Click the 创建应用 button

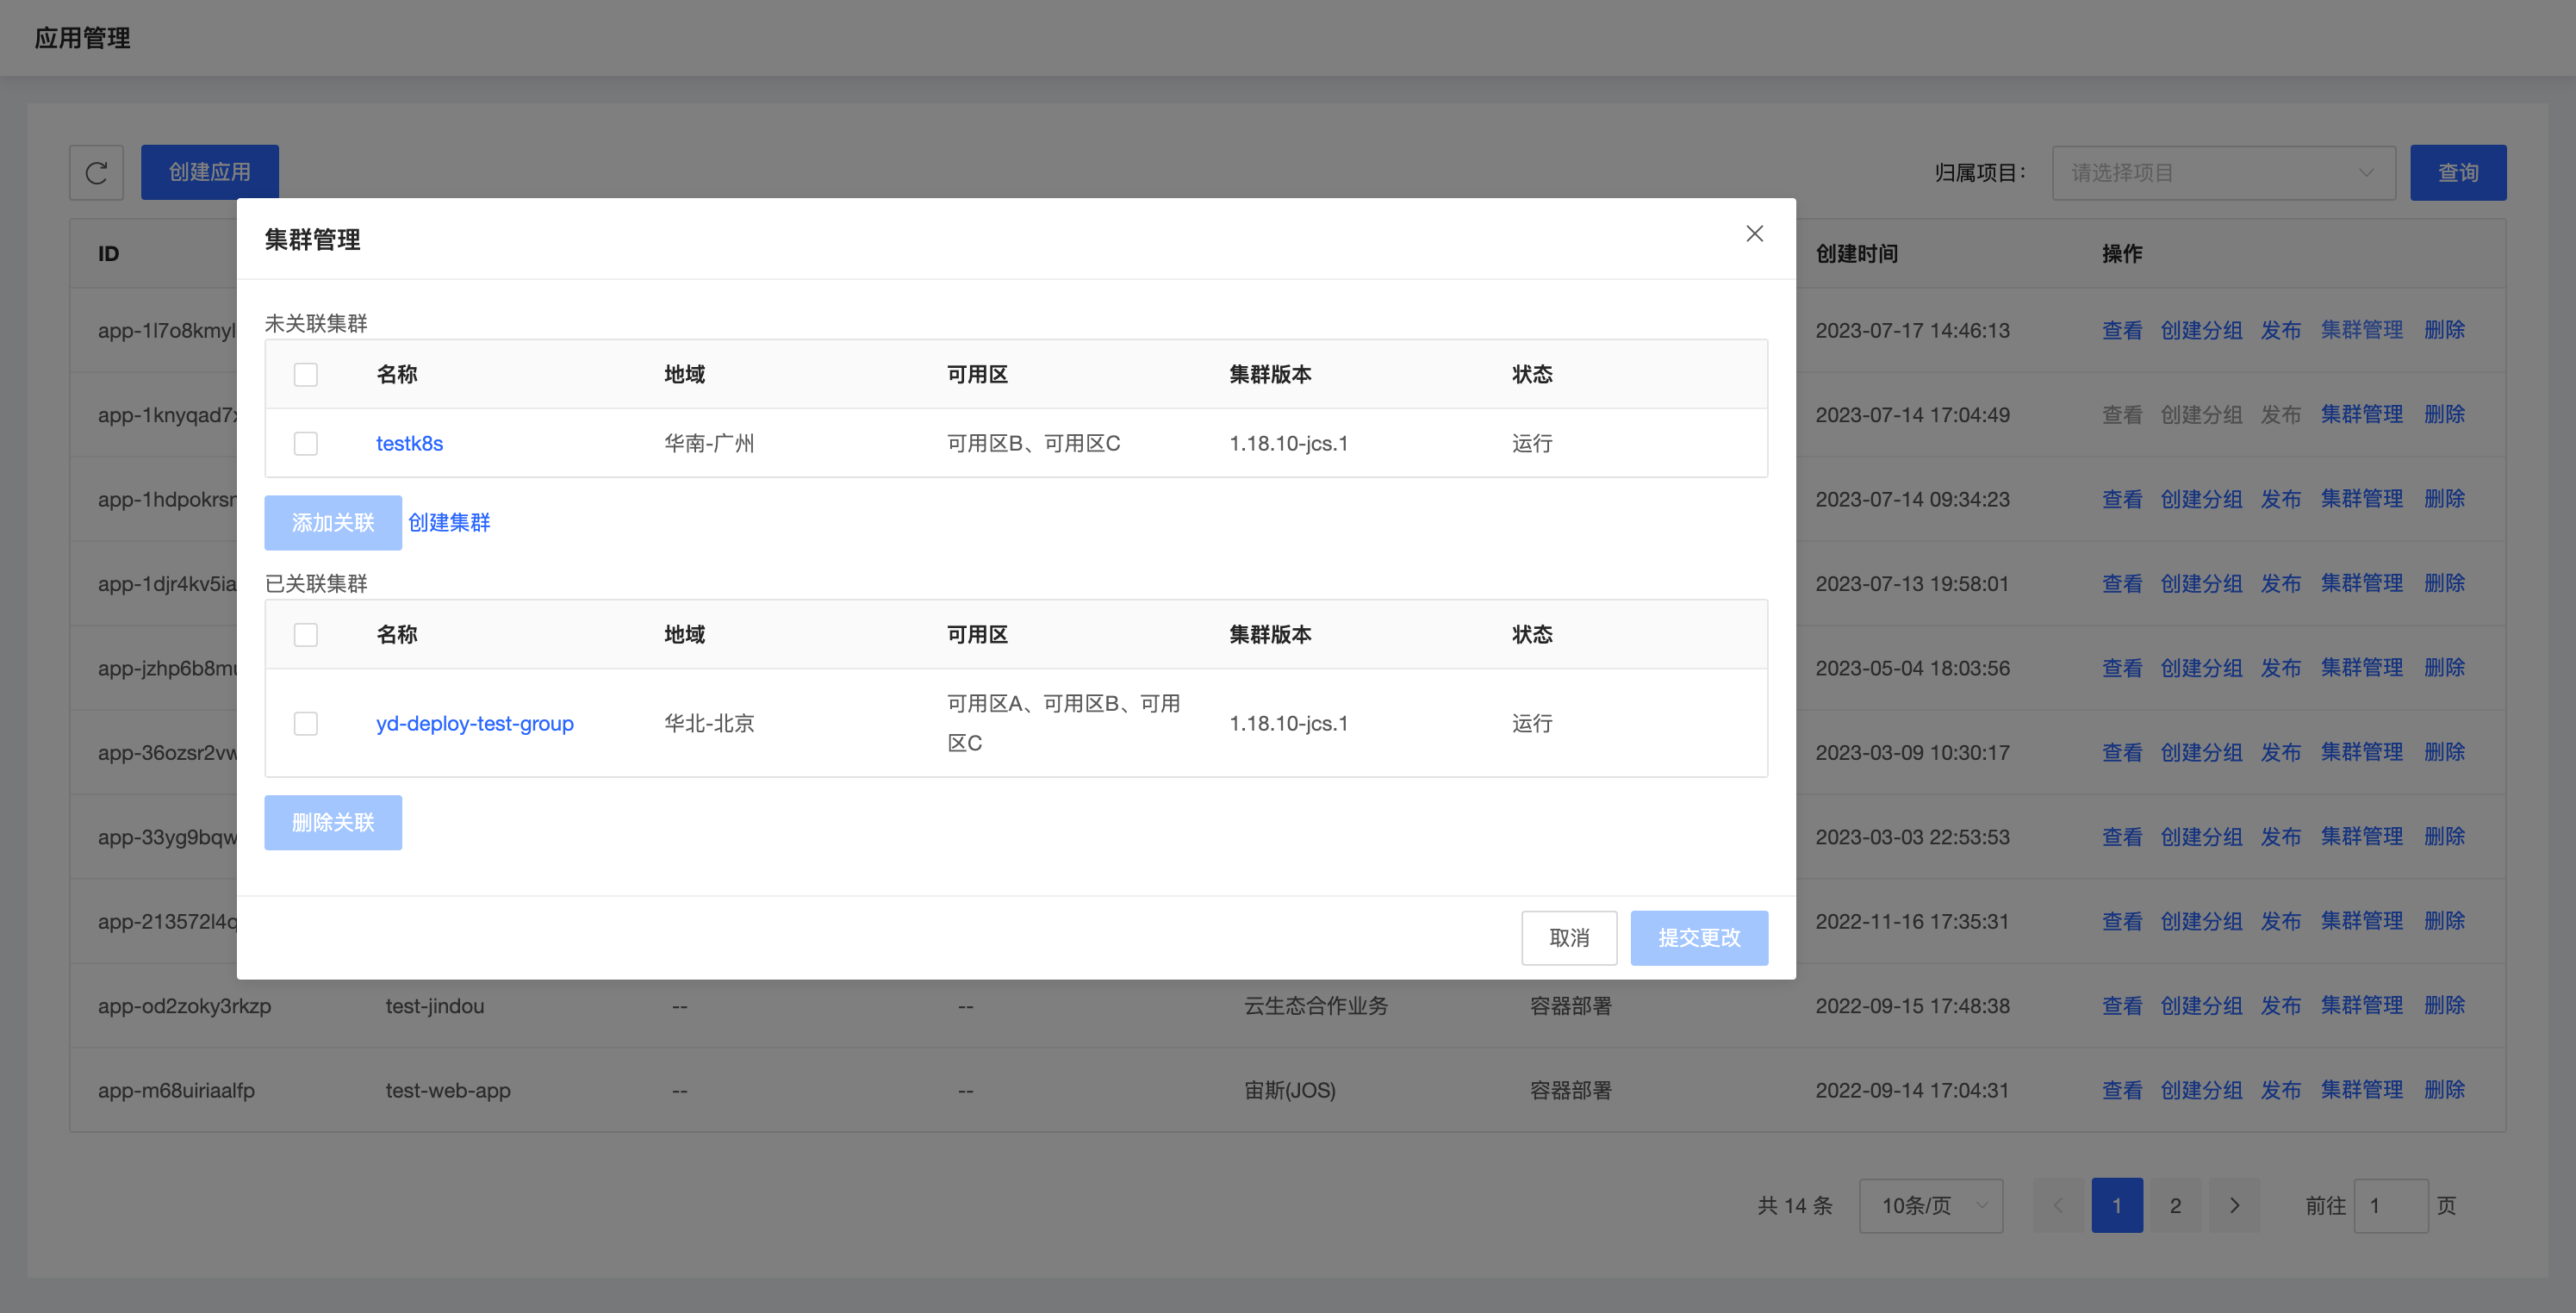tap(209, 171)
